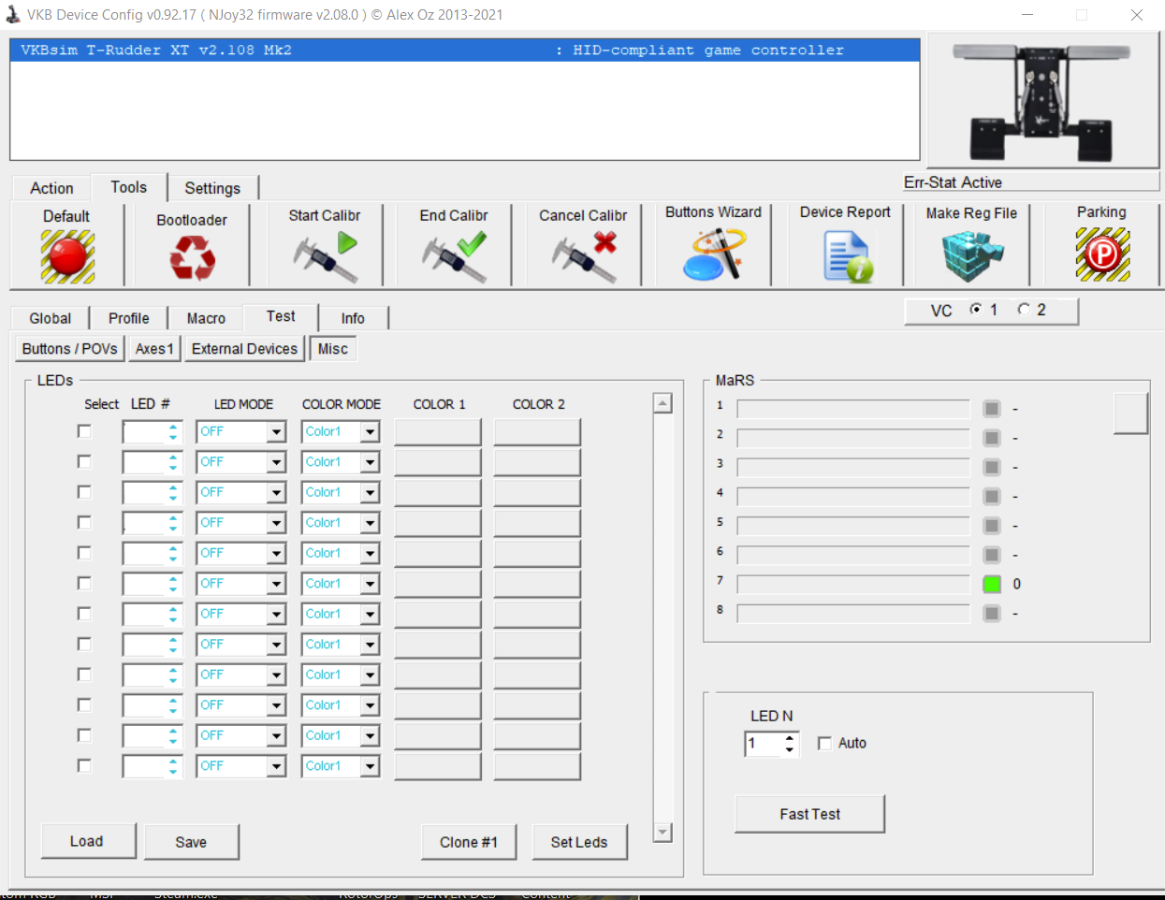
Task: Check the Select box in second LED row
Action: coord(84,462)
